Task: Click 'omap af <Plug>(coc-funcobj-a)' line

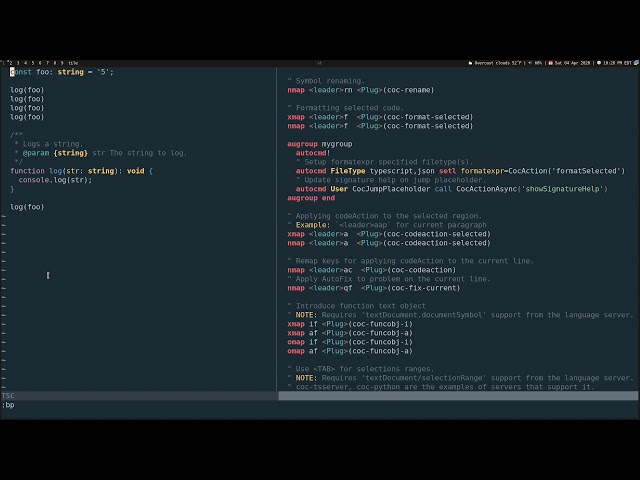Action: coord(350,351)
